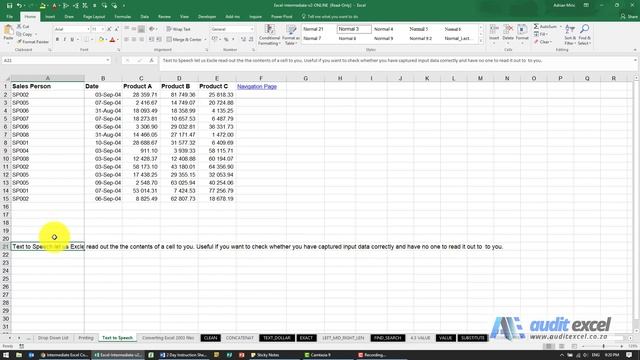Apply Normal 4 cell style
This screenshot has width=640, height=360.
point(384,29)
